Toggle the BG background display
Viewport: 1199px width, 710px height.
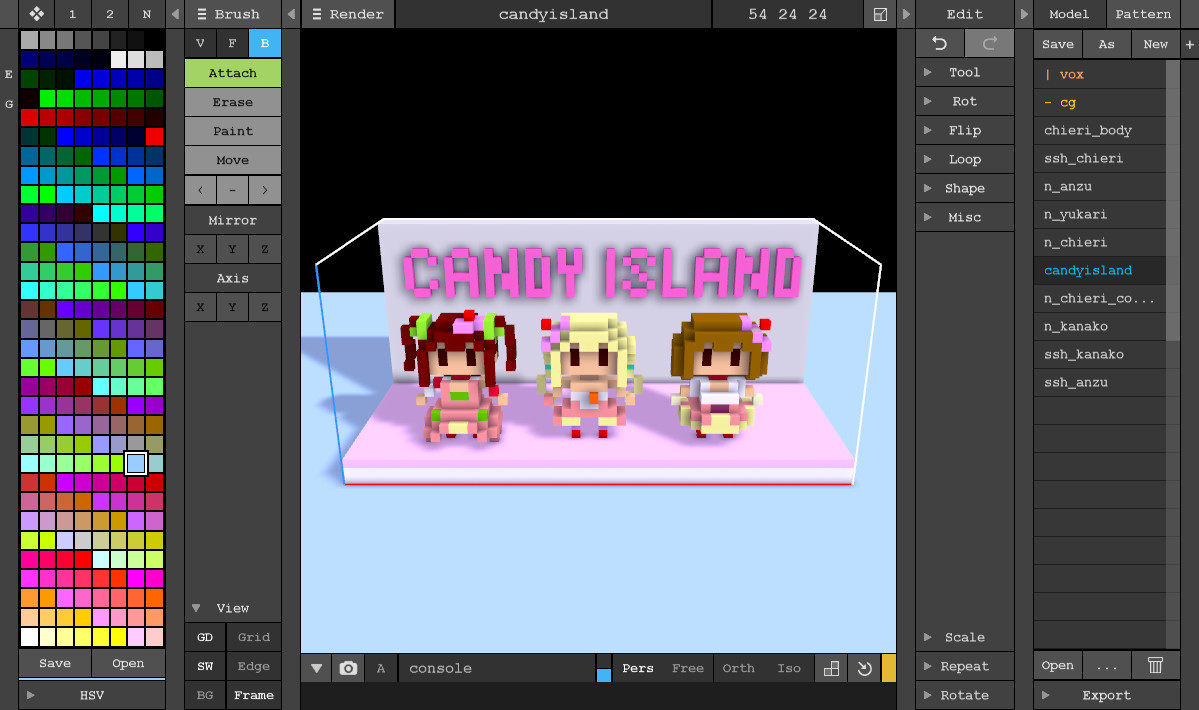(205, 695)
